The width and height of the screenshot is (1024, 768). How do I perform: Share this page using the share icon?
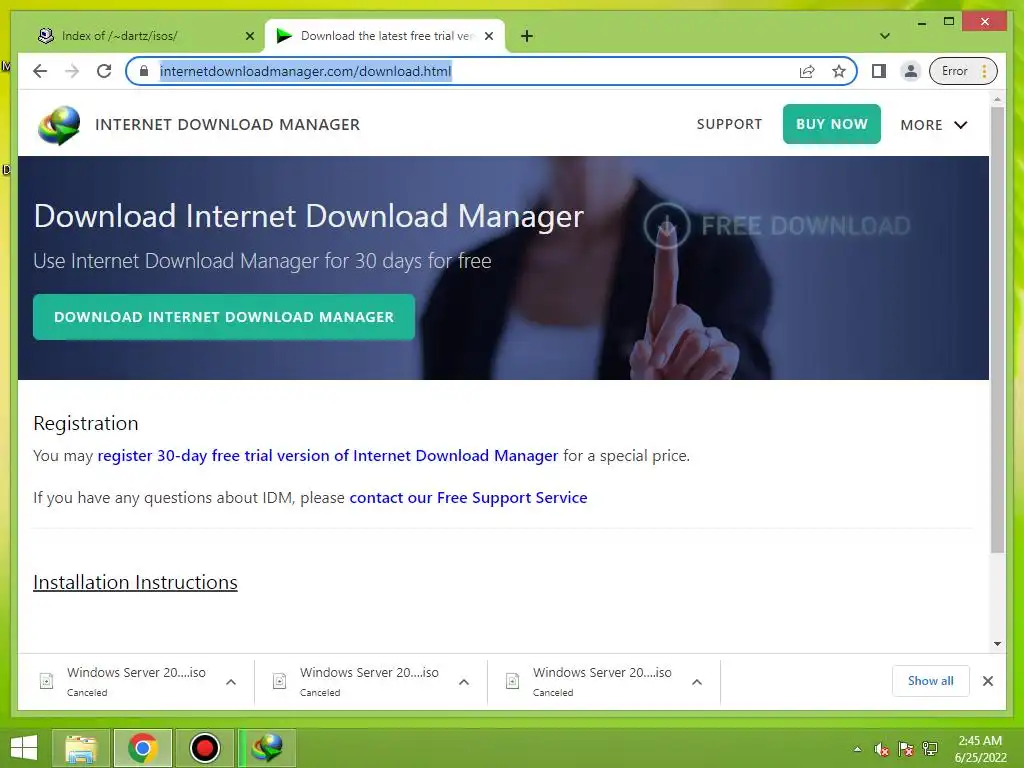coord(807,71)
